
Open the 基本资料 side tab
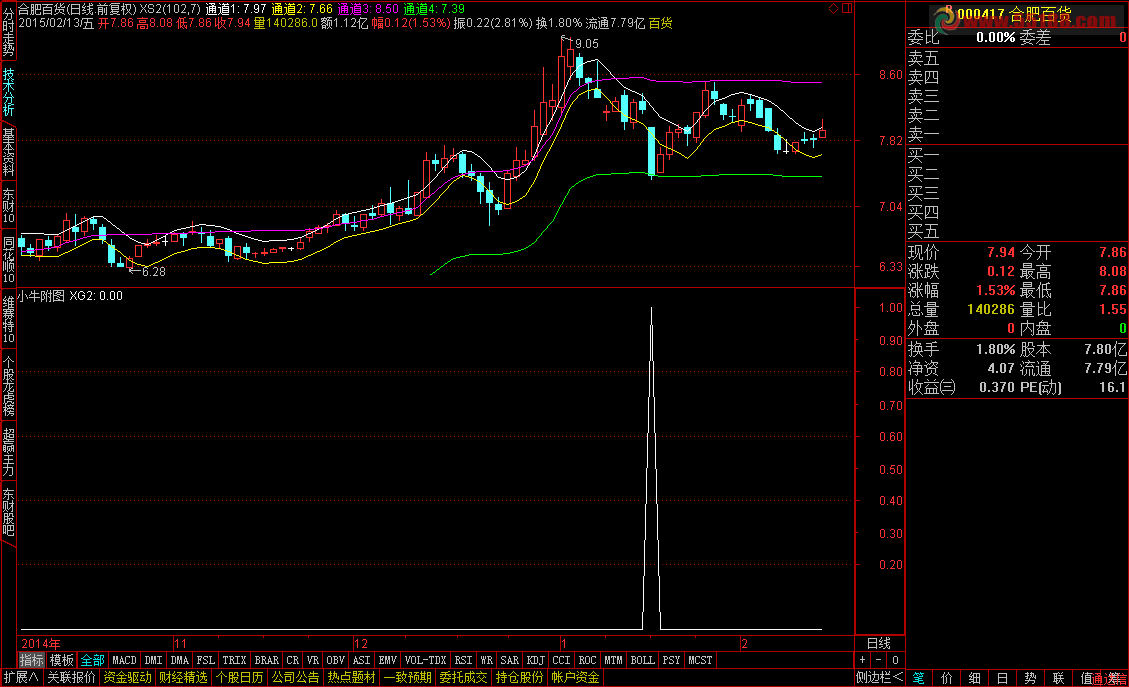tap(8, 153)
